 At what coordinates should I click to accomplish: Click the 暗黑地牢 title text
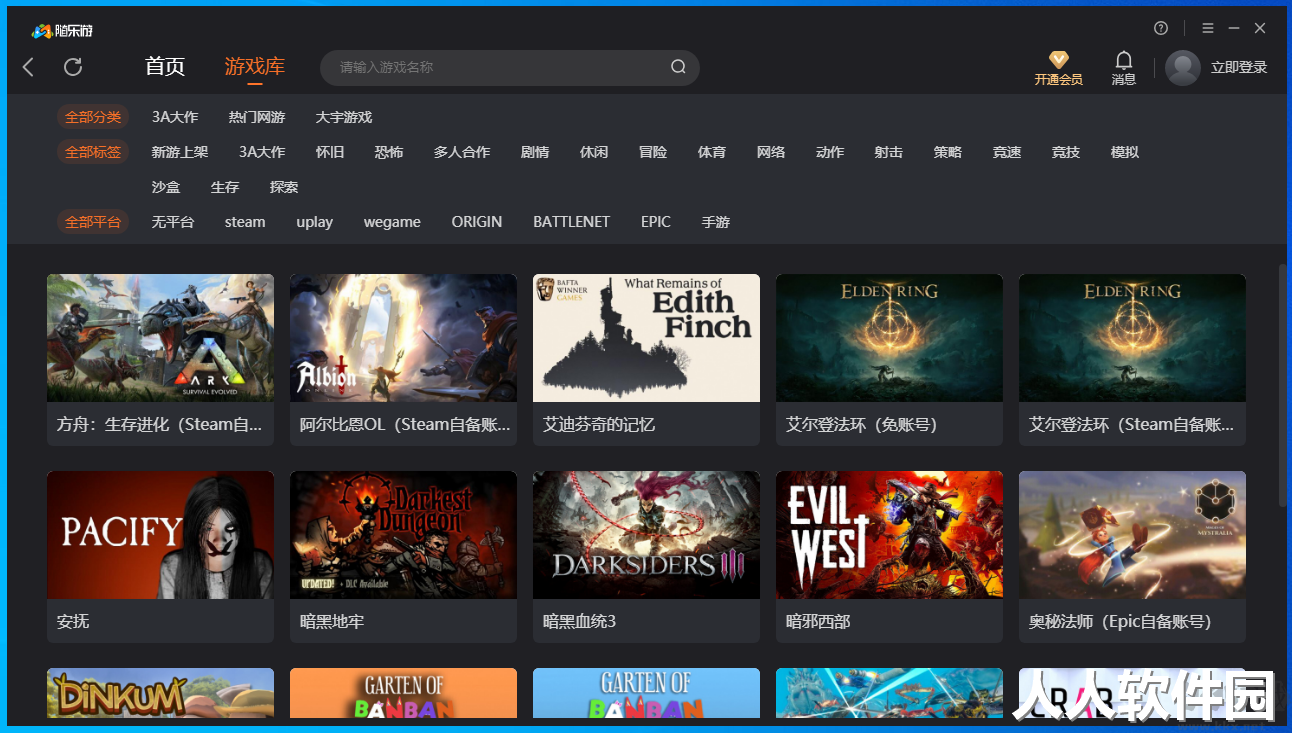[332, 621]
